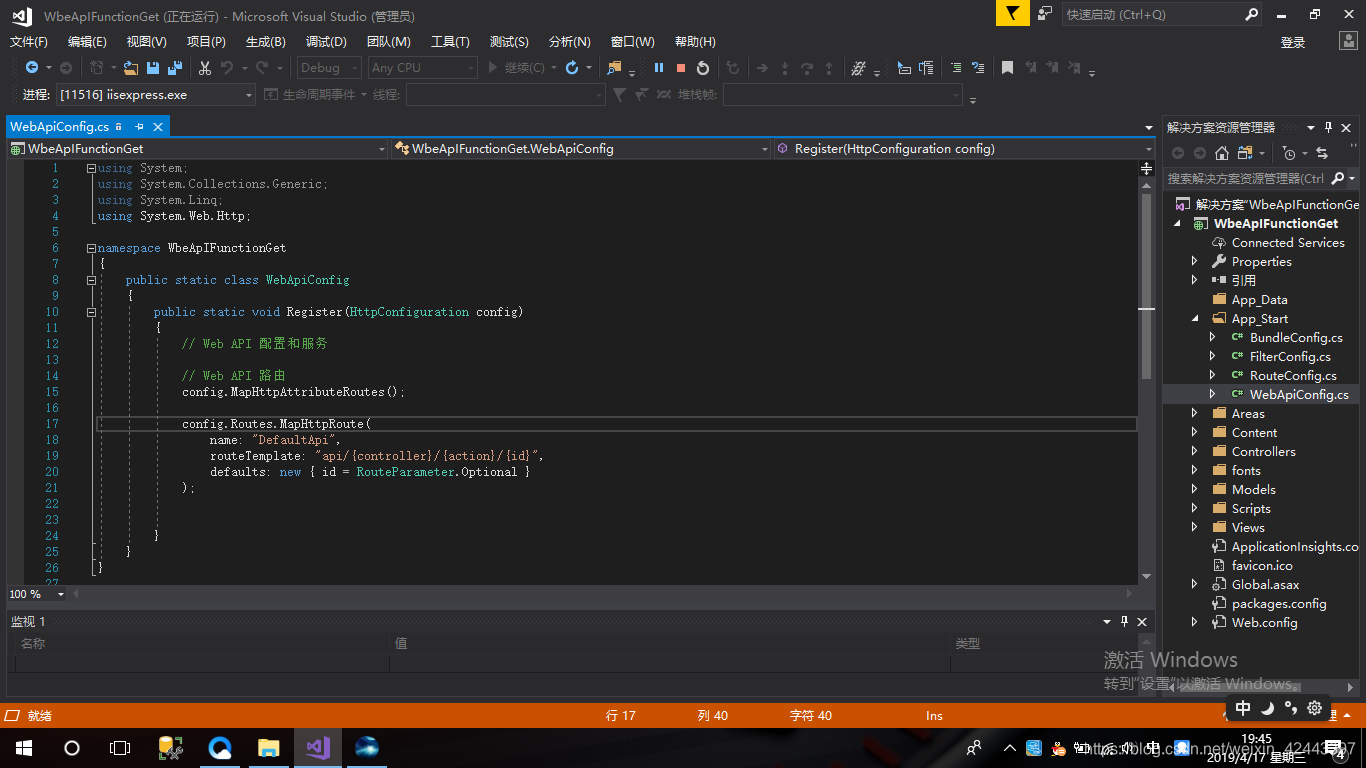Screen dimensions: 1366x768
Task: Click Pending Changes Filter clock icon
Action: pos(1289,153)
